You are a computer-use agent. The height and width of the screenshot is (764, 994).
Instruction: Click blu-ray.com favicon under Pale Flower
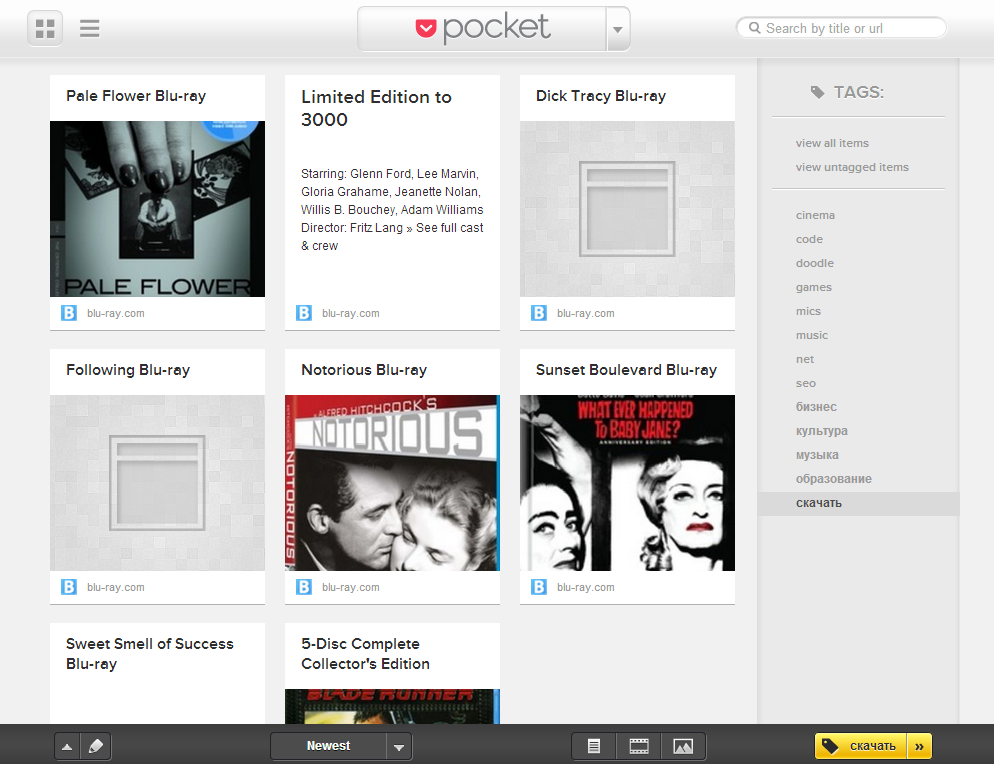[x=68, y=313]
